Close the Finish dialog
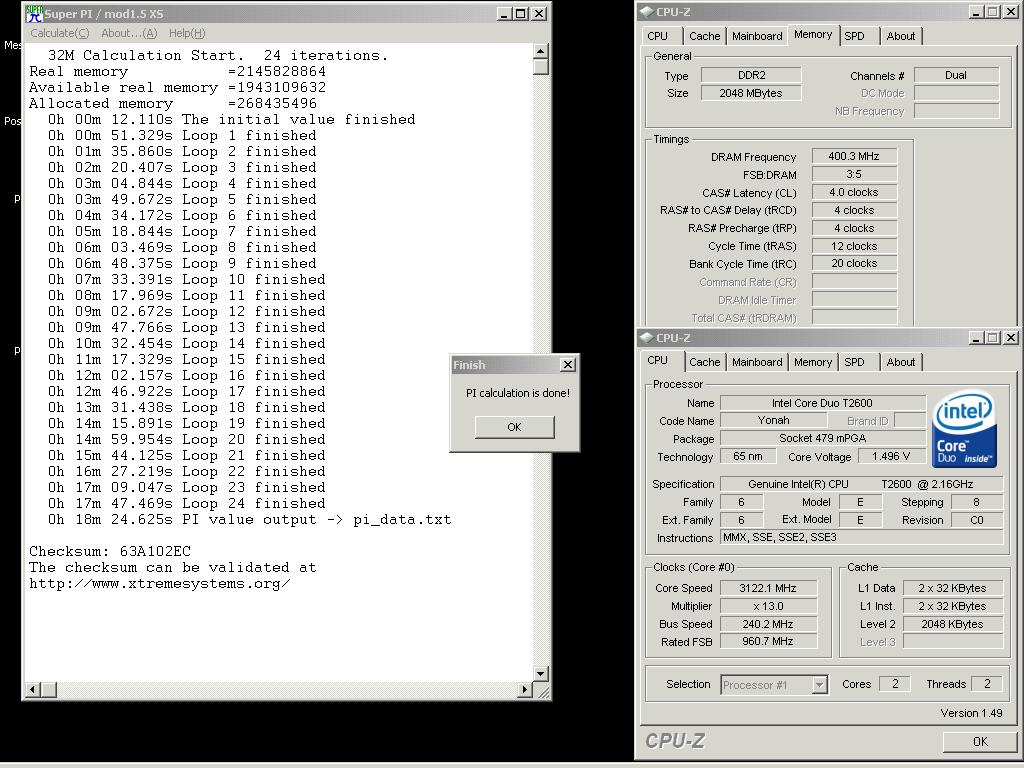 568,364
